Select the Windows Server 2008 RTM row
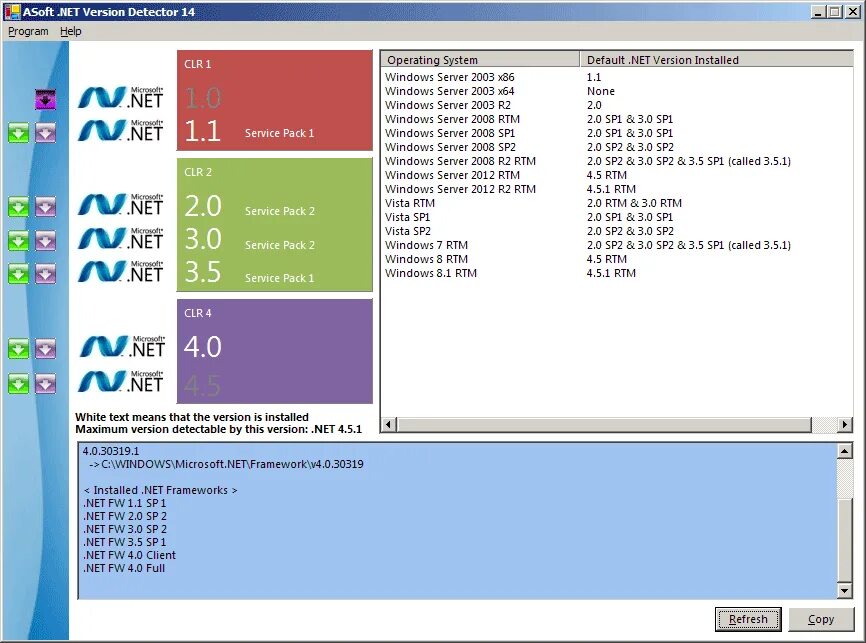This screenshot has width=866, height=643. (x=616, y=119)
